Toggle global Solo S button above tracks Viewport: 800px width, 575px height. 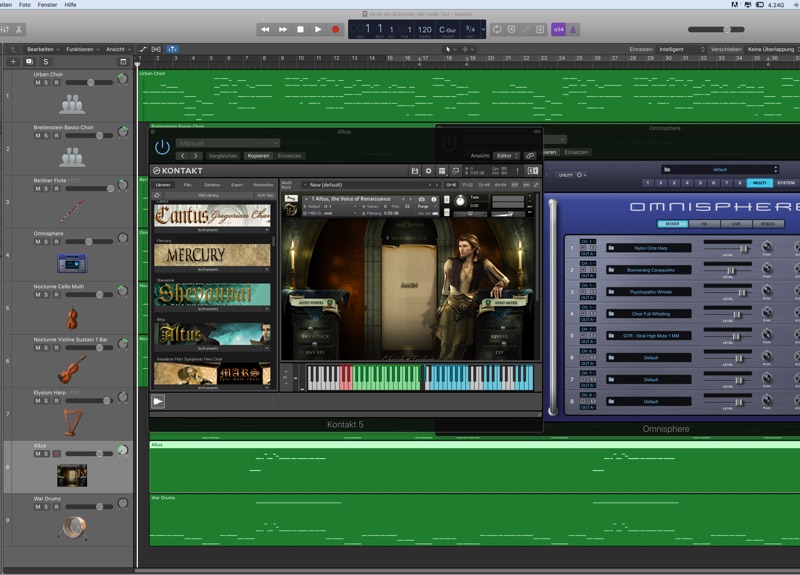coord(46,62)
